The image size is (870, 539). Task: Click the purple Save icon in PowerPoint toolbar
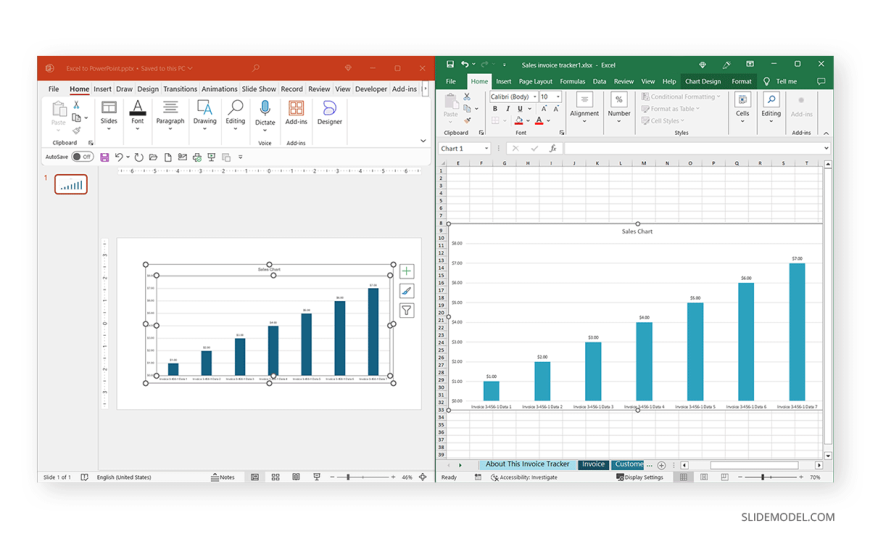point(104,157)
